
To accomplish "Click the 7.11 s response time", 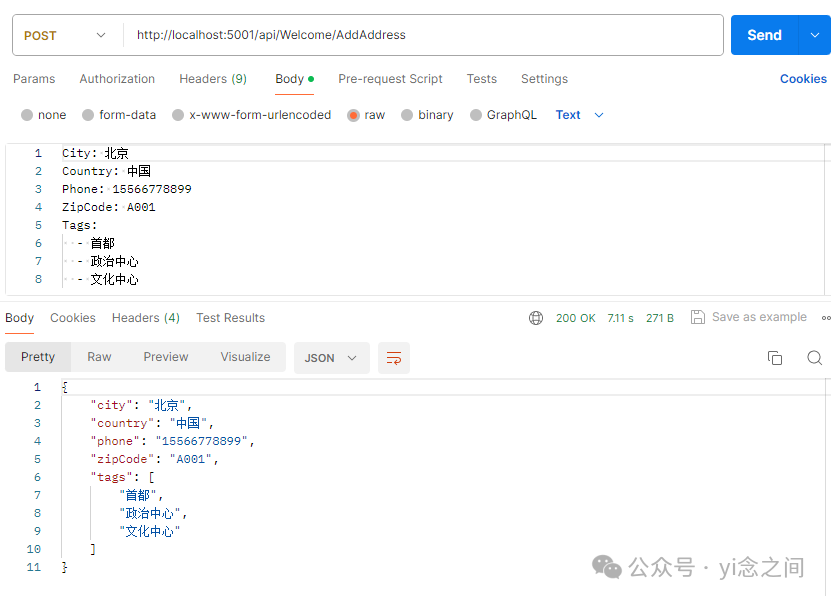I will tap(621, 318).
